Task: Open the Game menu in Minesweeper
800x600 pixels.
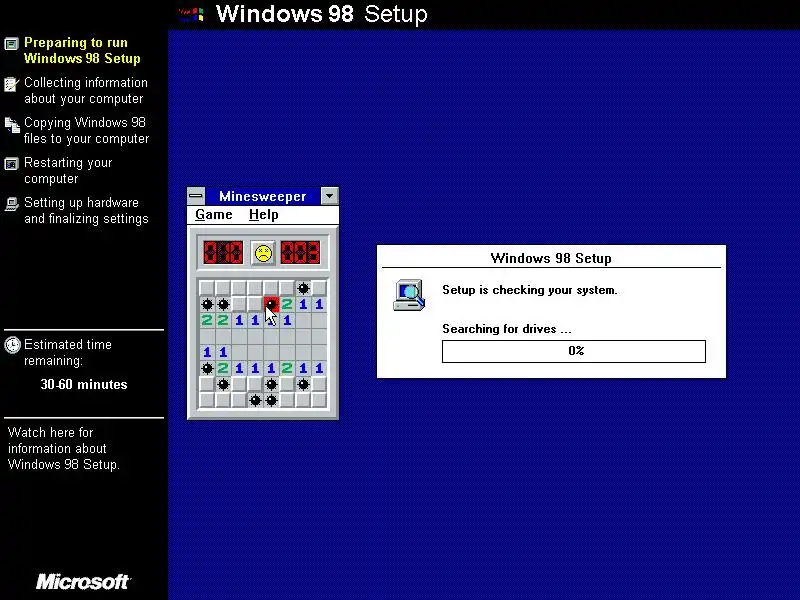Action: [214, 215]
